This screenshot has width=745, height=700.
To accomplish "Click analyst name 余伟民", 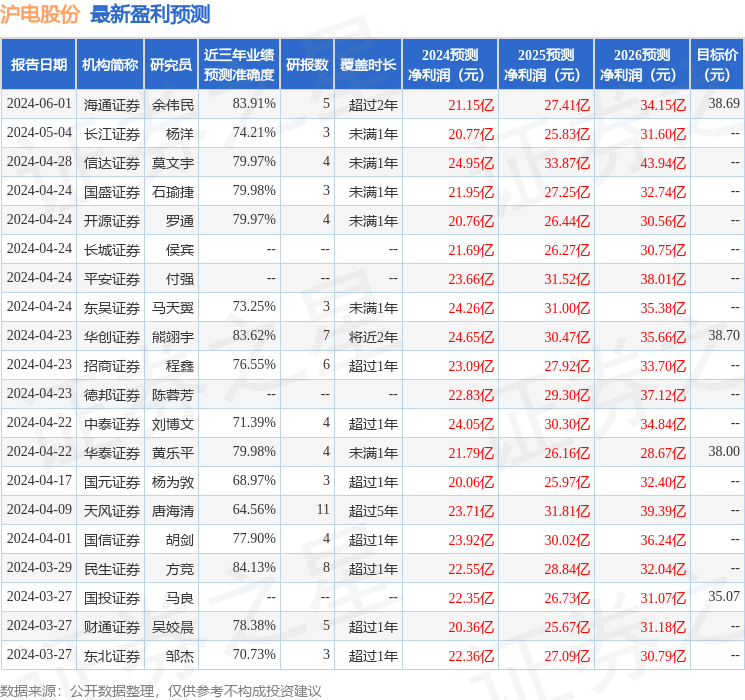I will click(173, 105).
